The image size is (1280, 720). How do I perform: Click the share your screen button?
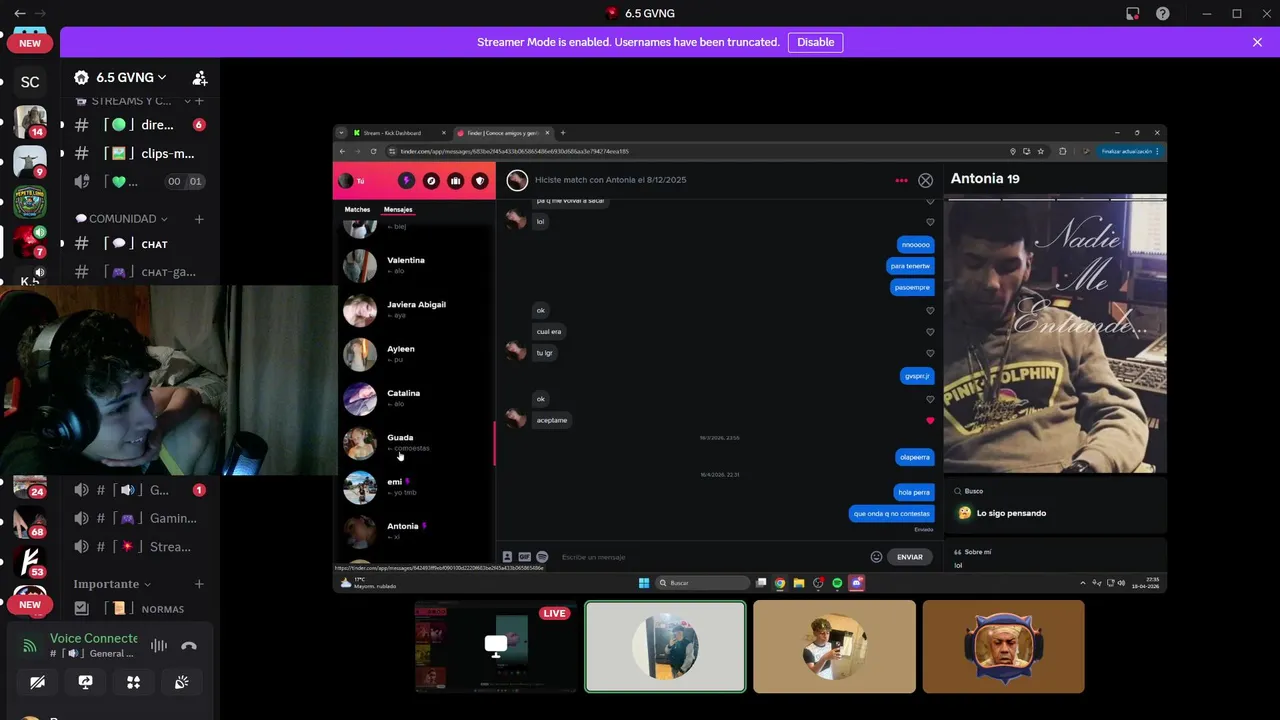point(85,682)
